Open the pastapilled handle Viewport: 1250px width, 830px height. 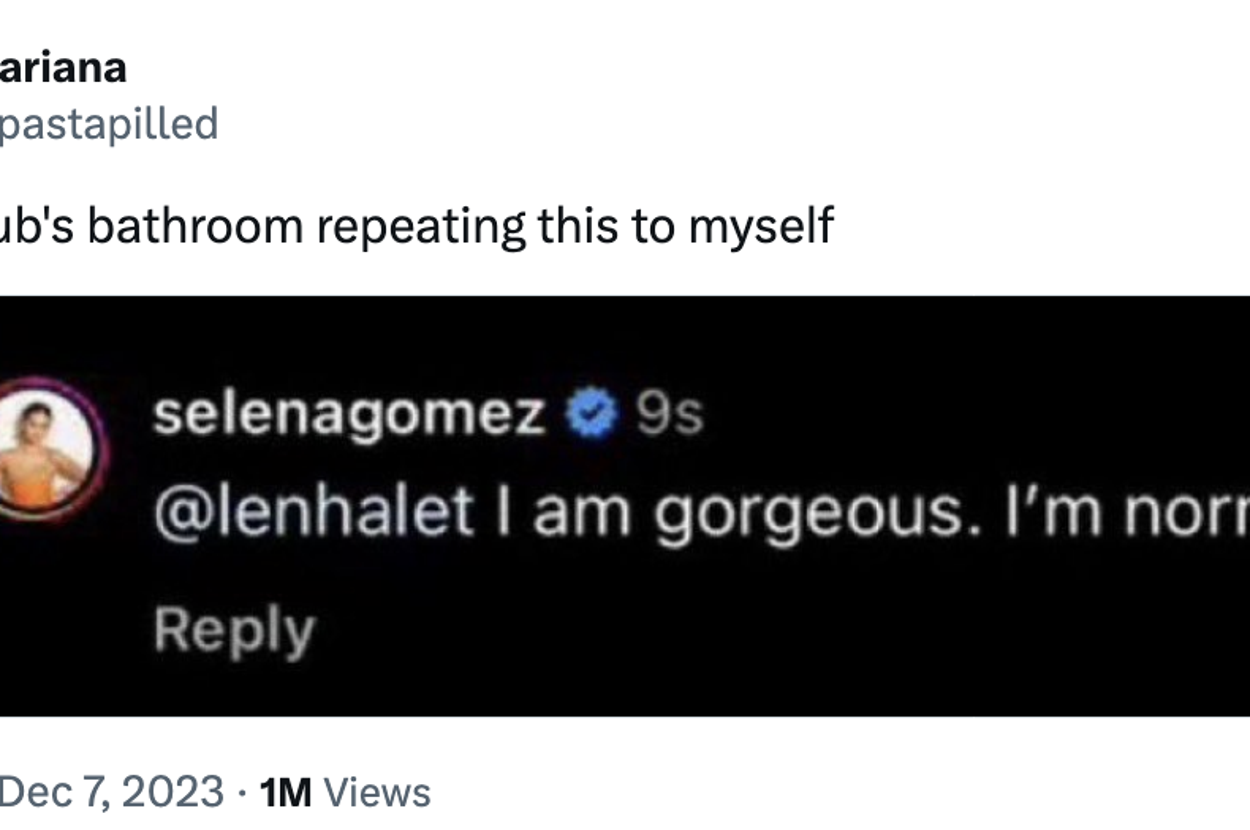108,124
